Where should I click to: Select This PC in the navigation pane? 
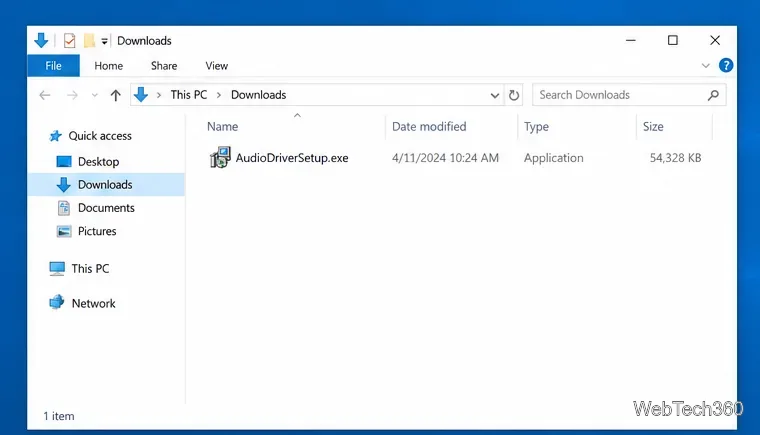tap(90, 269)
